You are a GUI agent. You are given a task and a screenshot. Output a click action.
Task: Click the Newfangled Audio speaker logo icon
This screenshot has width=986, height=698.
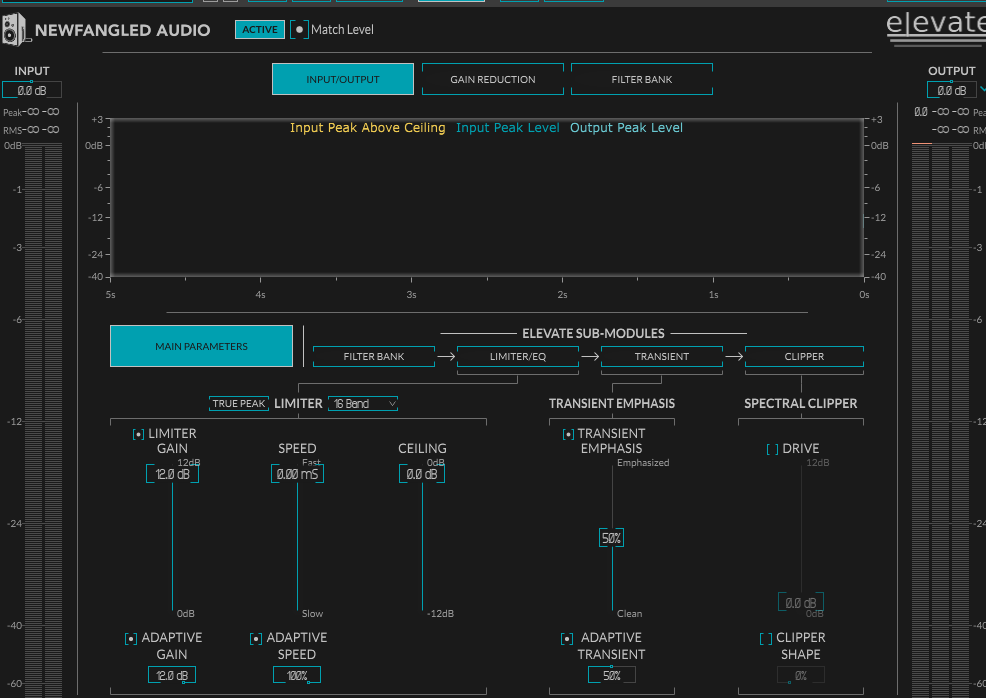pyautogui.click(x=14, y=29)
